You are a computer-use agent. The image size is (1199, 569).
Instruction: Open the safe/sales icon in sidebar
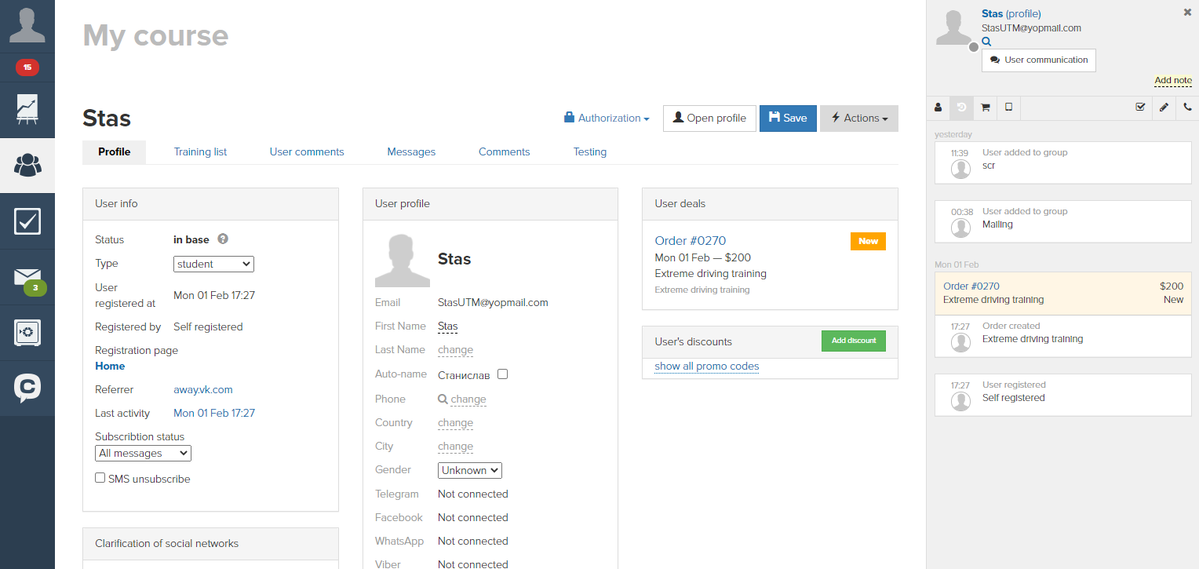(x=28, y=332)
